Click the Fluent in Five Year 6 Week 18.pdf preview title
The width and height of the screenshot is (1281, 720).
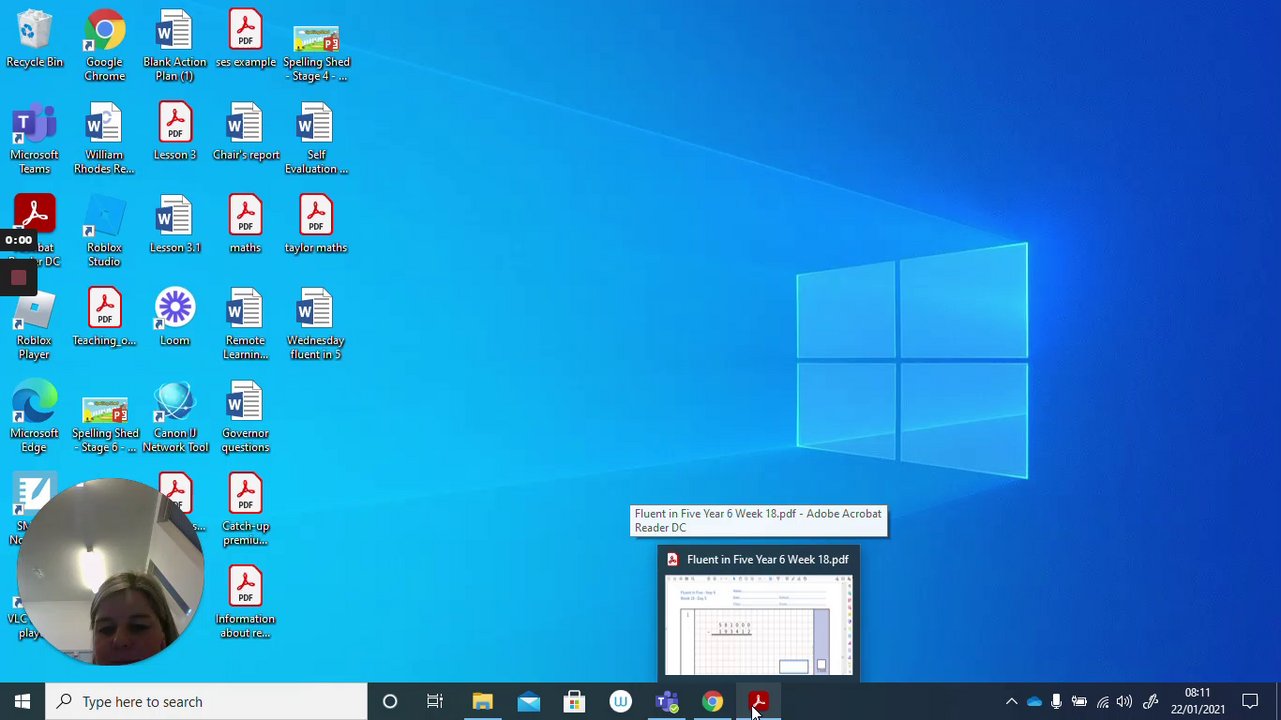click(x=767, y=559)
